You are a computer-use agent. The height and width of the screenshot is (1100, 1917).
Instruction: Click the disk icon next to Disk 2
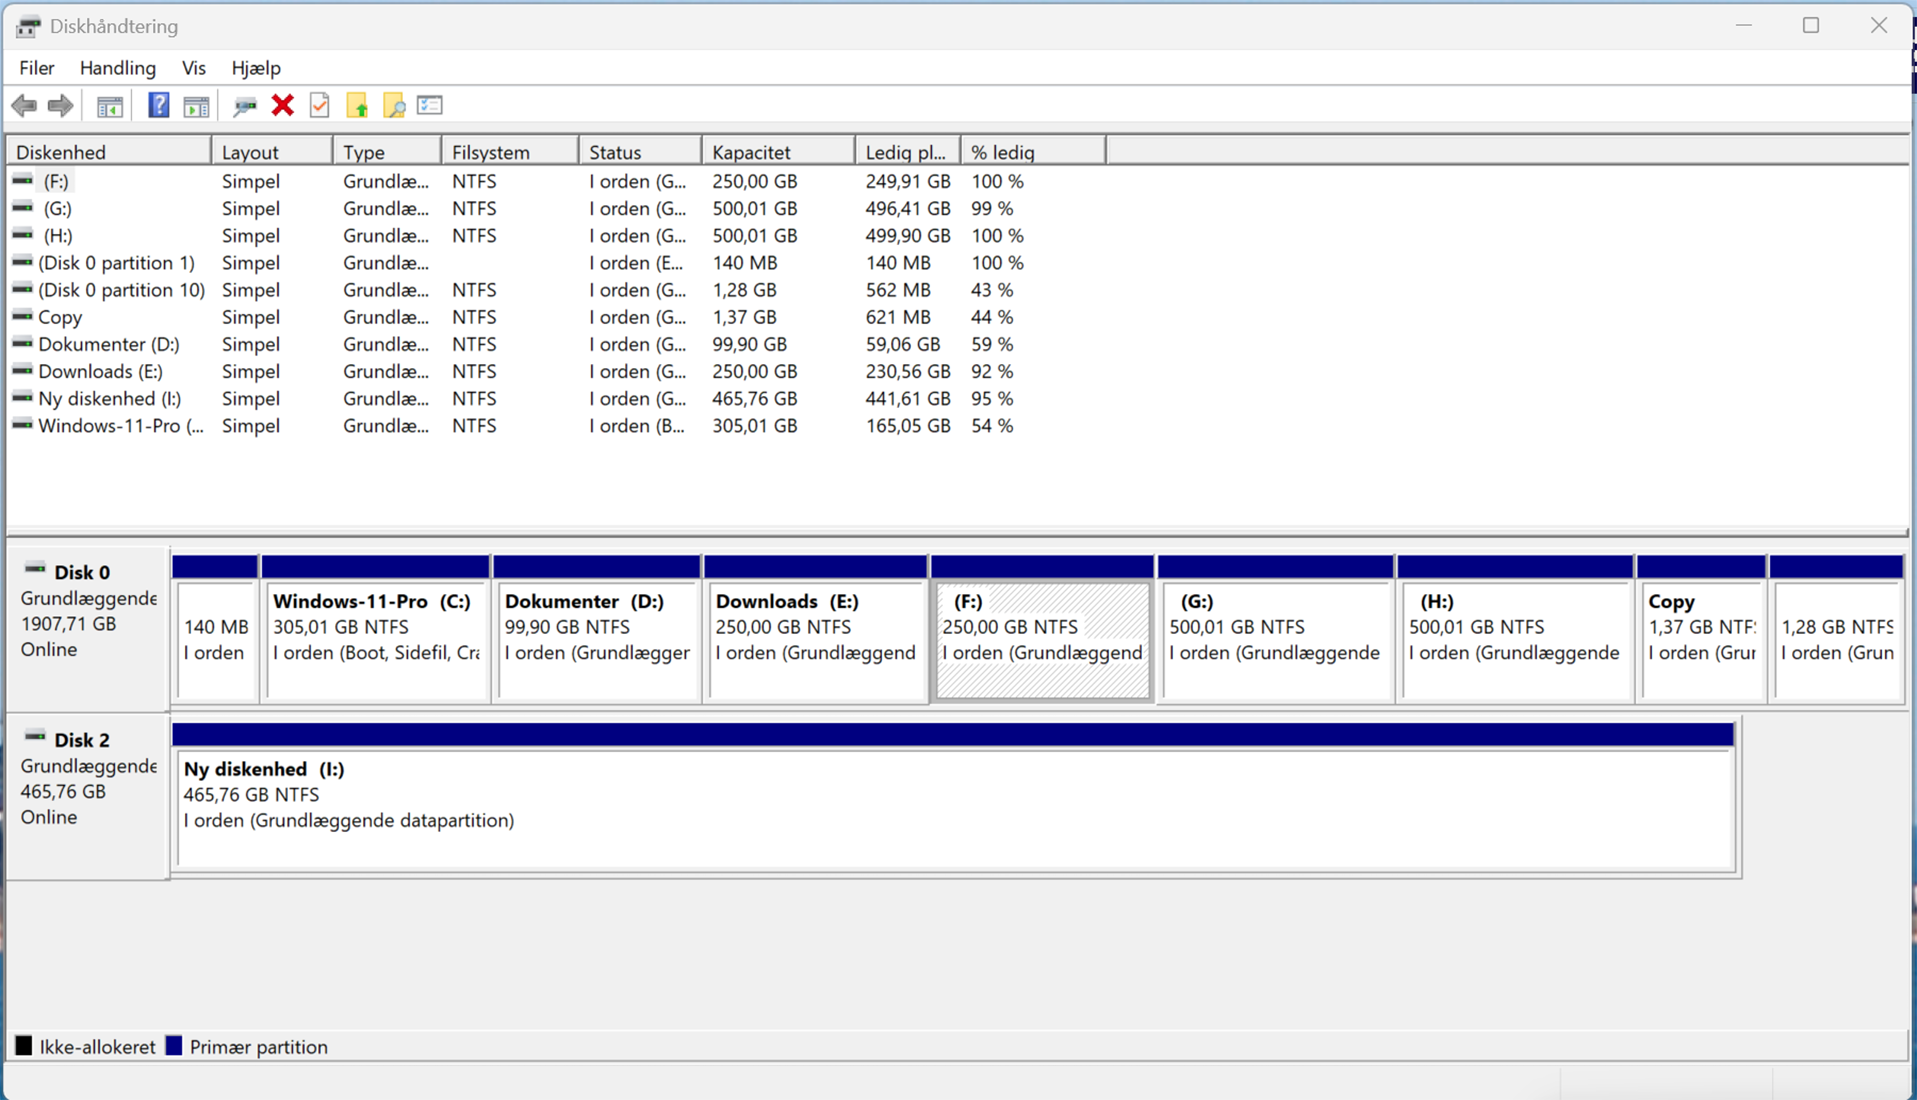35,738
